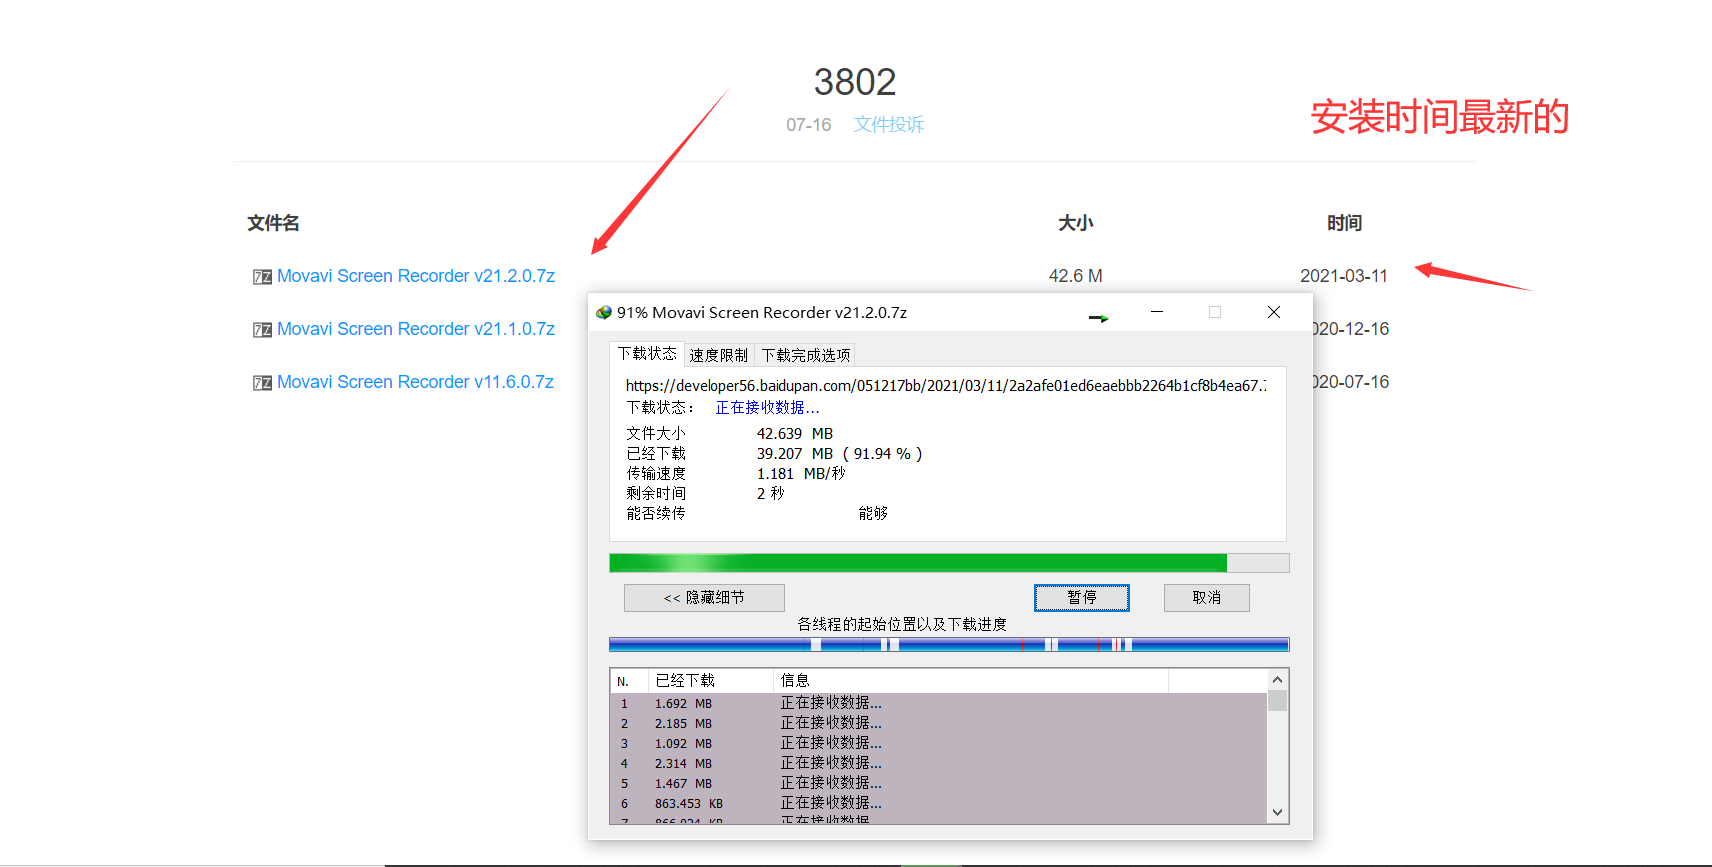Viewport: 1712px width, 867px height.
Task: Click the N. column header
Action: (x=629, y=681)
